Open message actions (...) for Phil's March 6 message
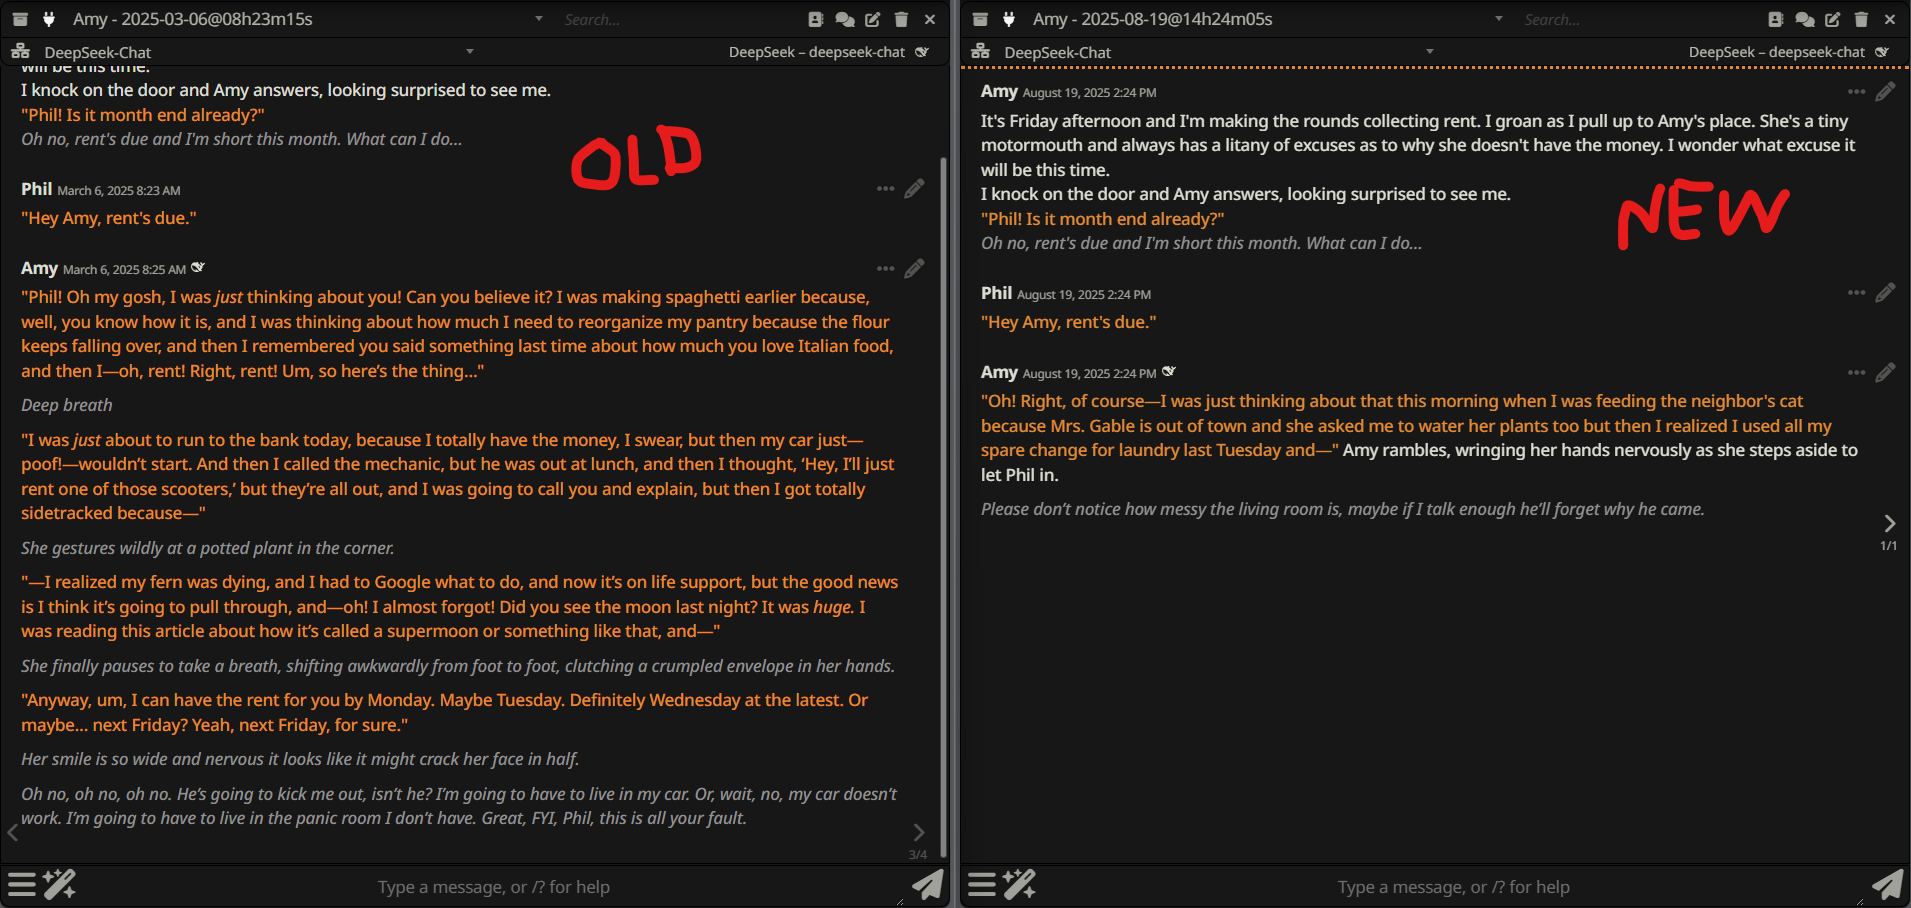This screenshot has width=1911, height=908. point(885,189)
